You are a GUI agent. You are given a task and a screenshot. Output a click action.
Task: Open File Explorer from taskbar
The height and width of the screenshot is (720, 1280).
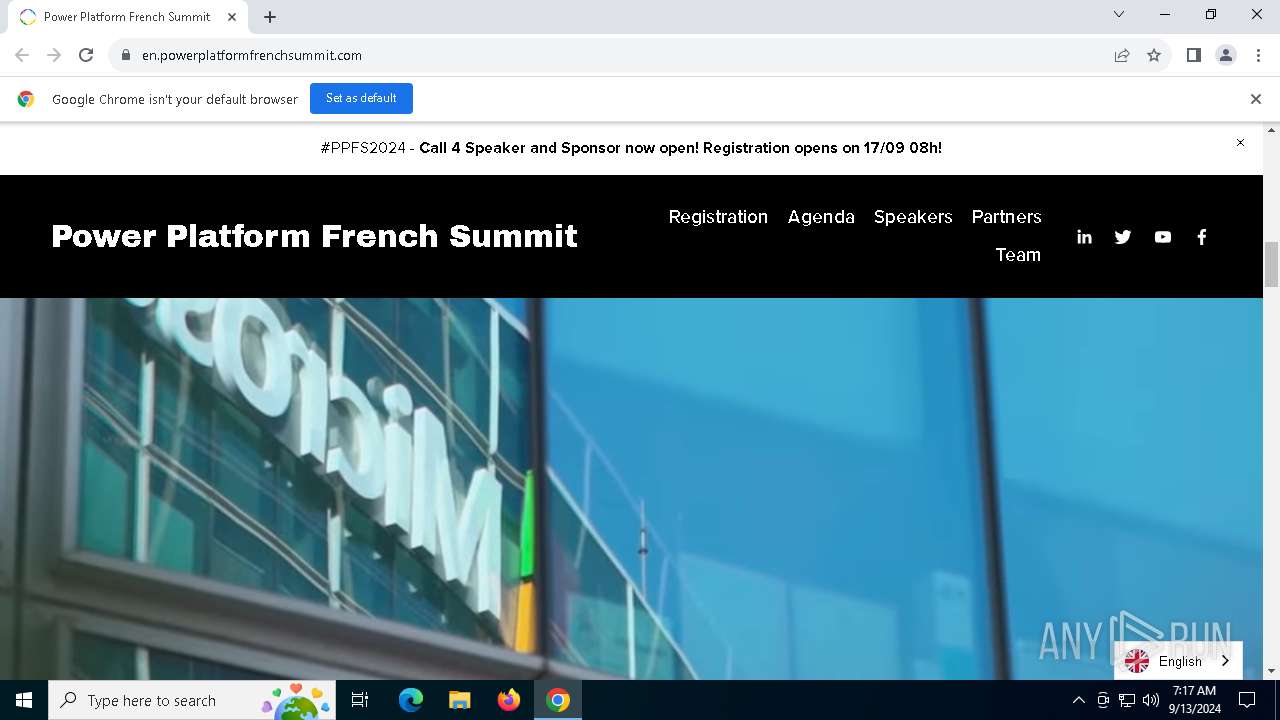pos(460,700)
